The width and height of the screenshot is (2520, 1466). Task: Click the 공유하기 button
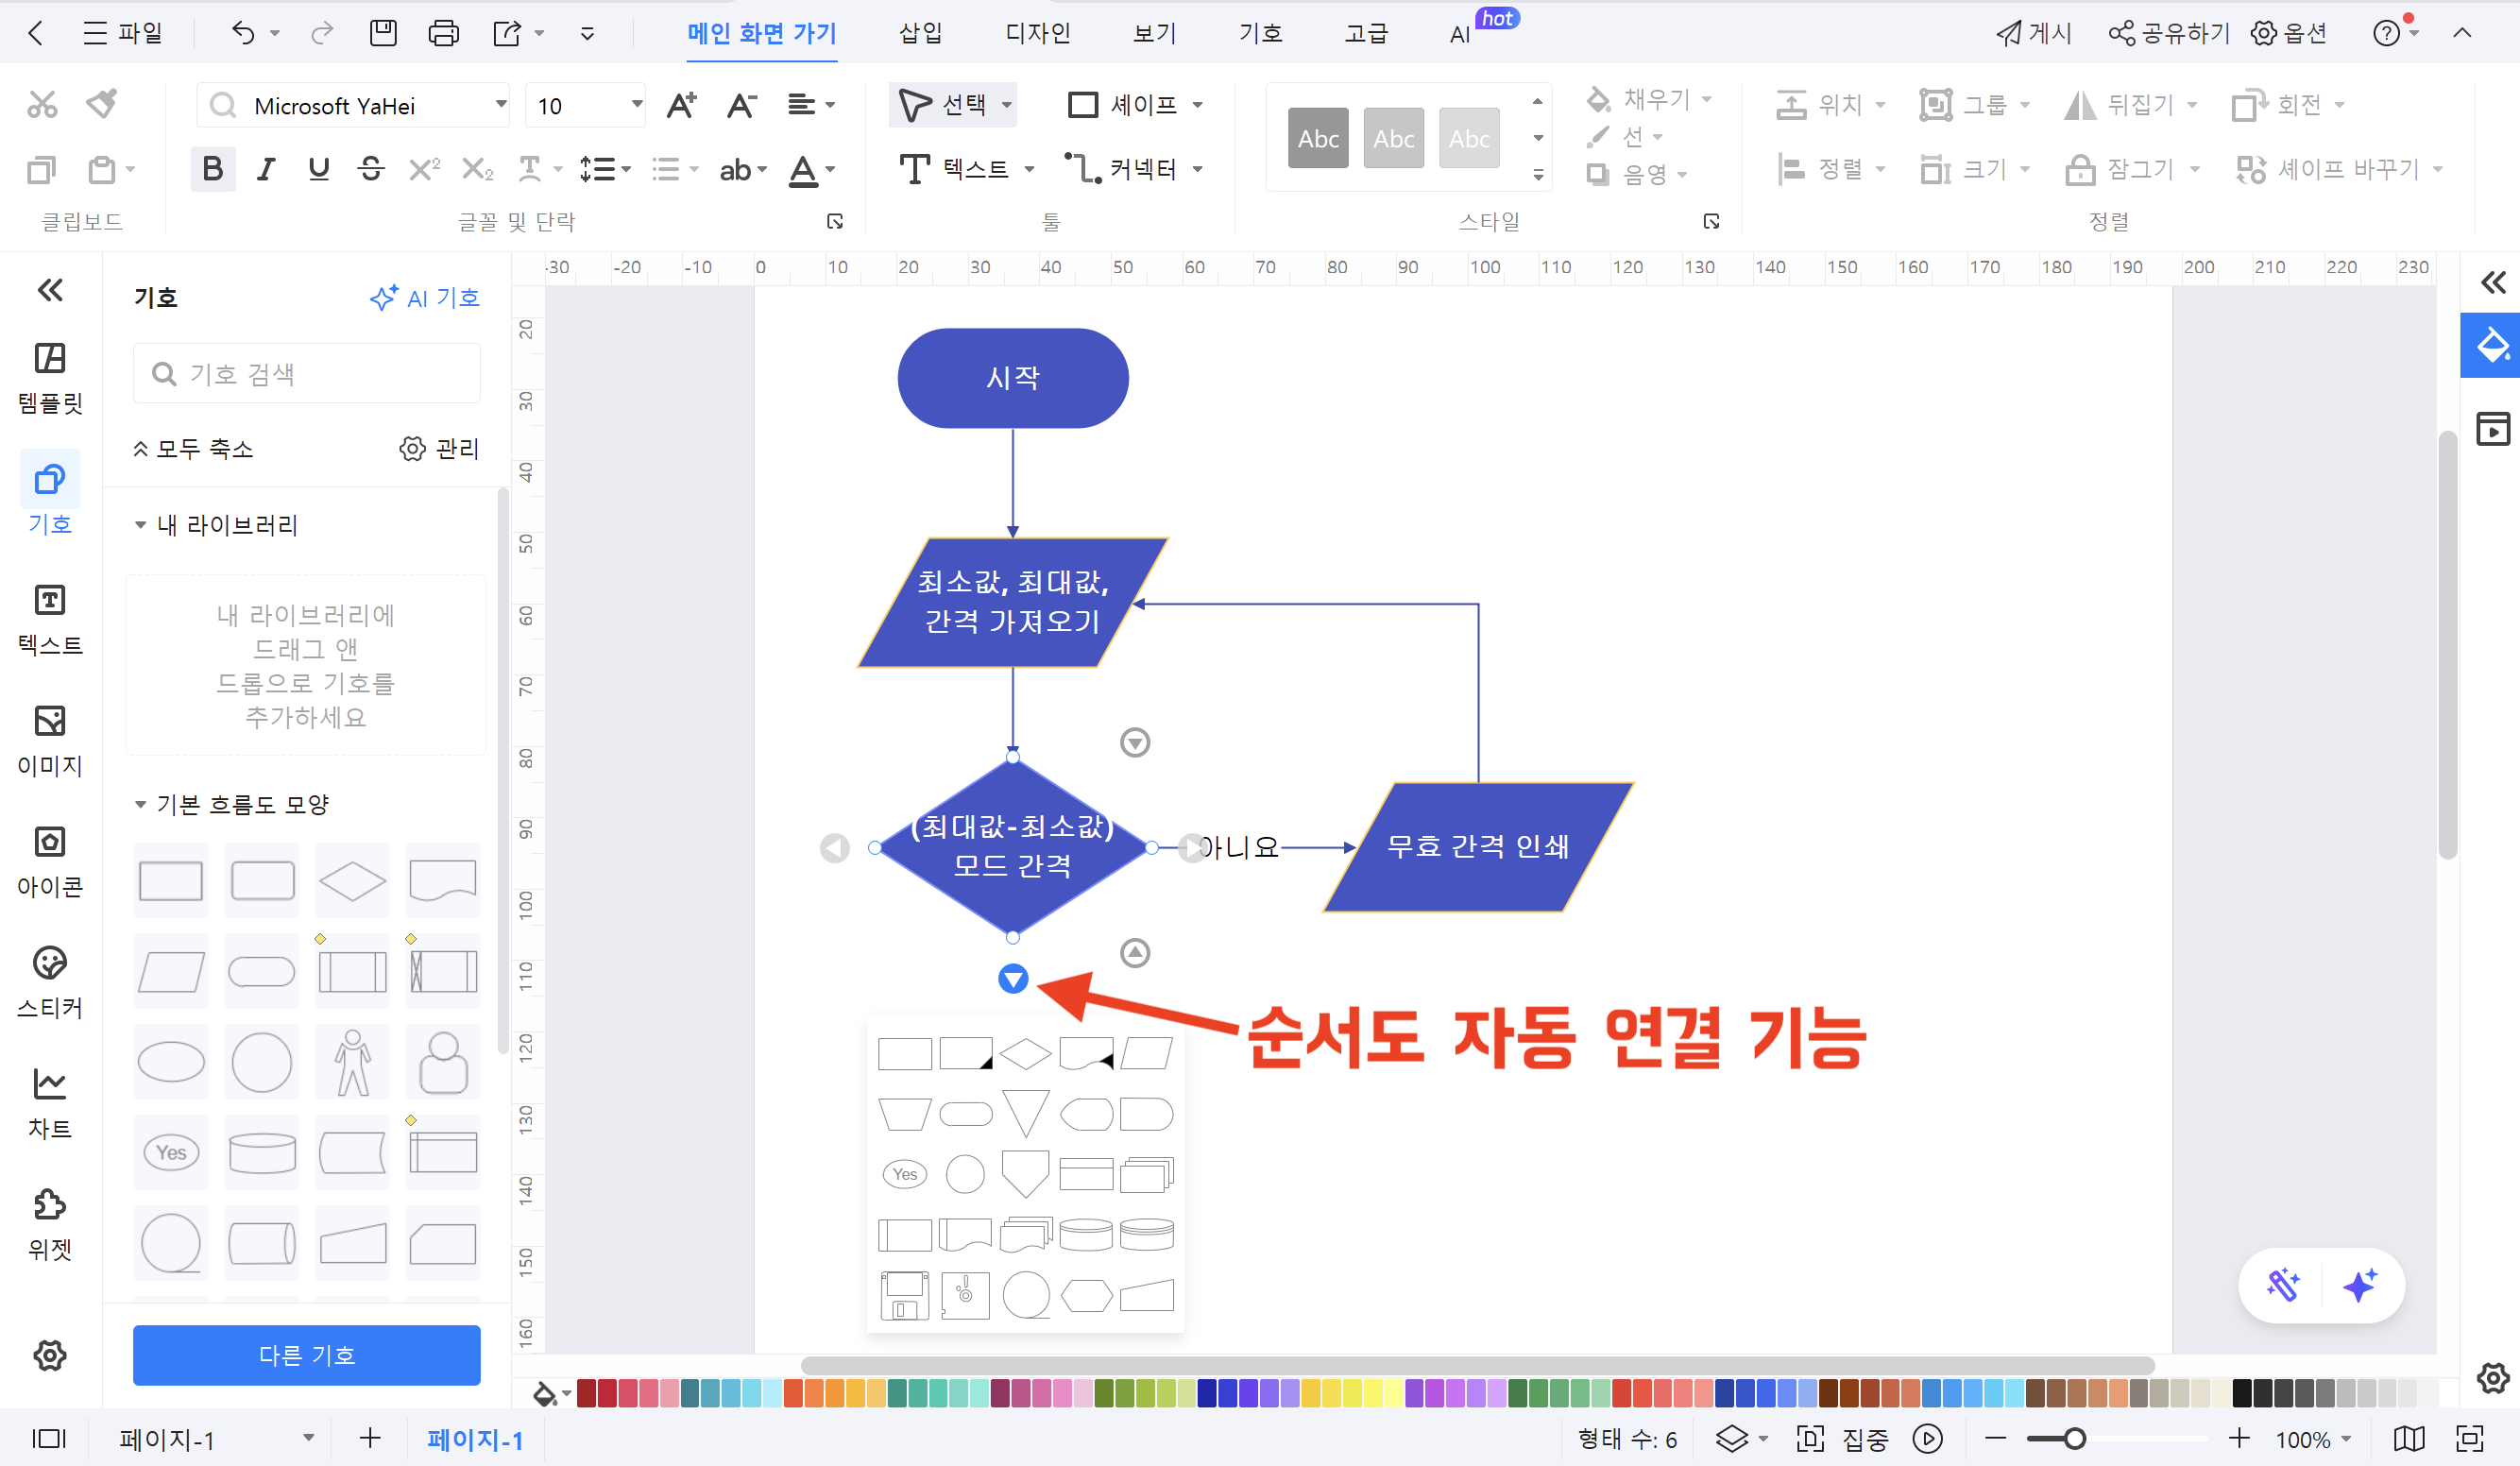(2168, 33)
